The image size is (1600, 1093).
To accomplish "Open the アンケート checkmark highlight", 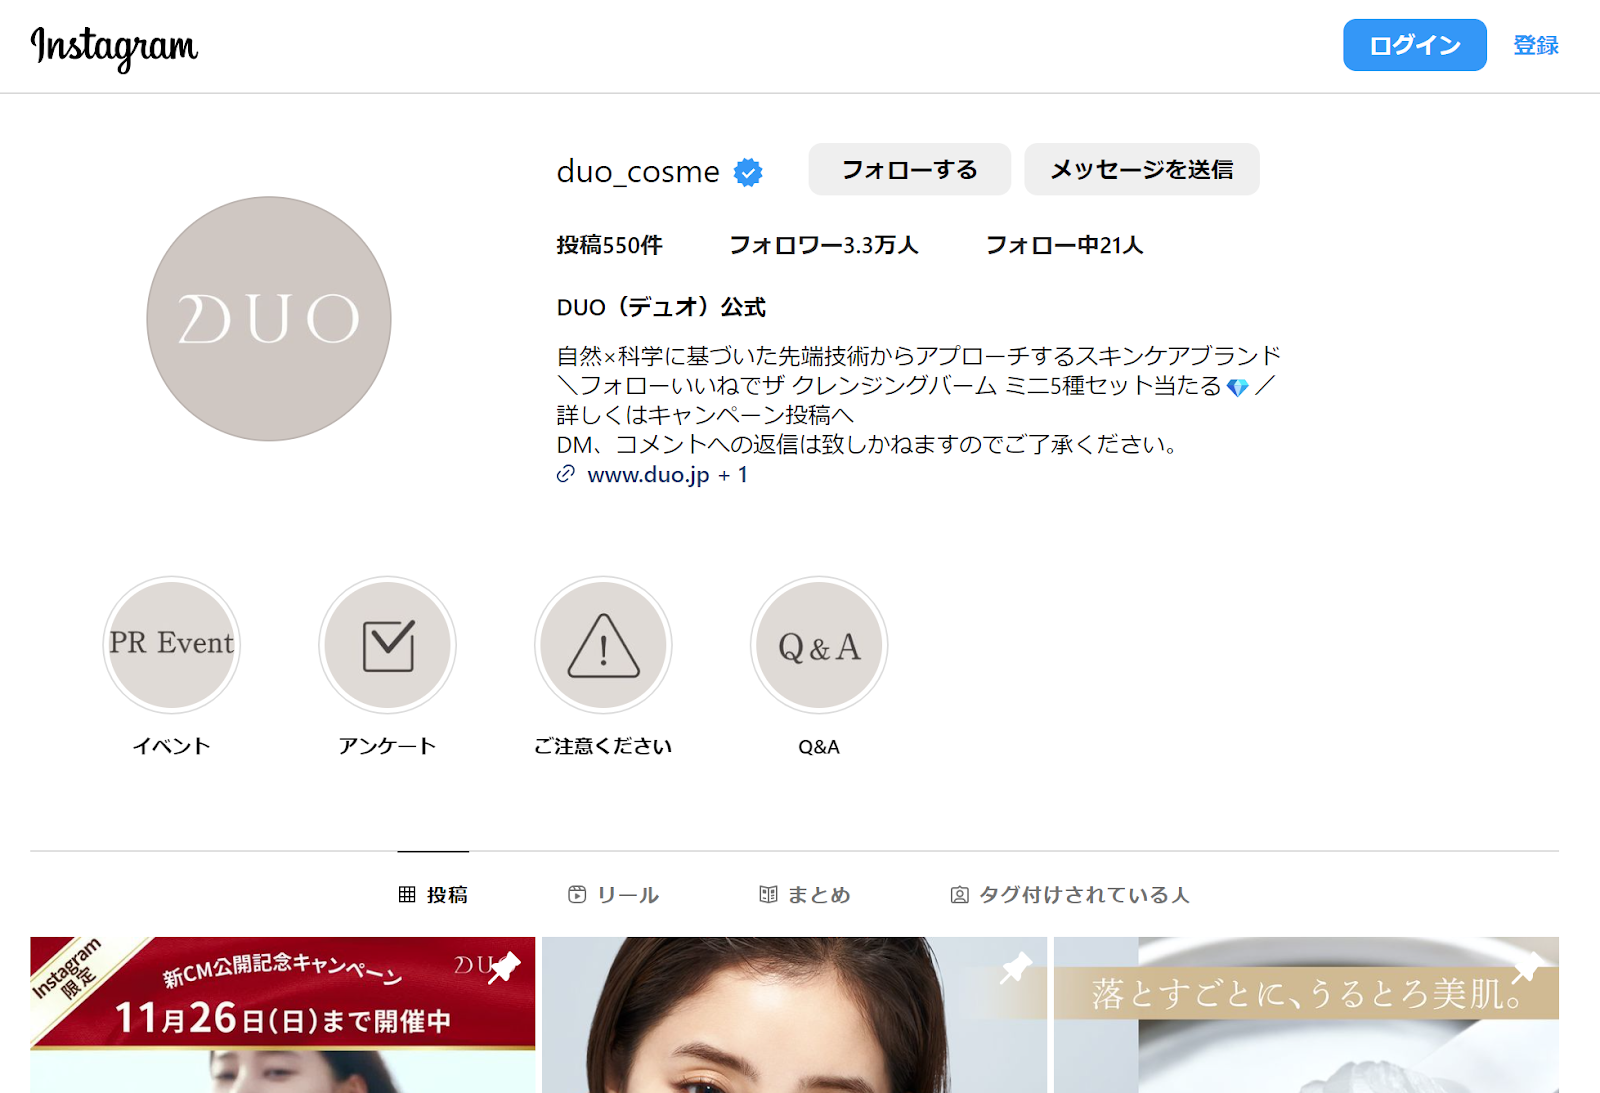I will coord(388,645).
